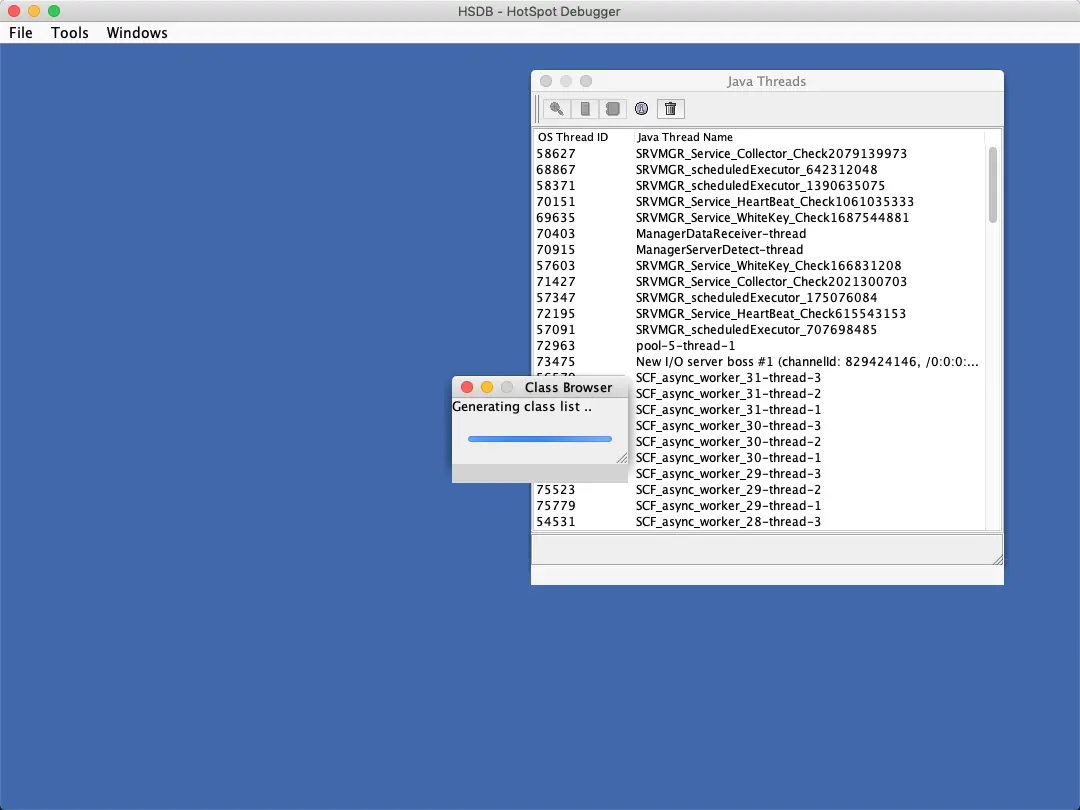Click the Show Thread Information icon
1080x810 pixels.
point(641,109)
